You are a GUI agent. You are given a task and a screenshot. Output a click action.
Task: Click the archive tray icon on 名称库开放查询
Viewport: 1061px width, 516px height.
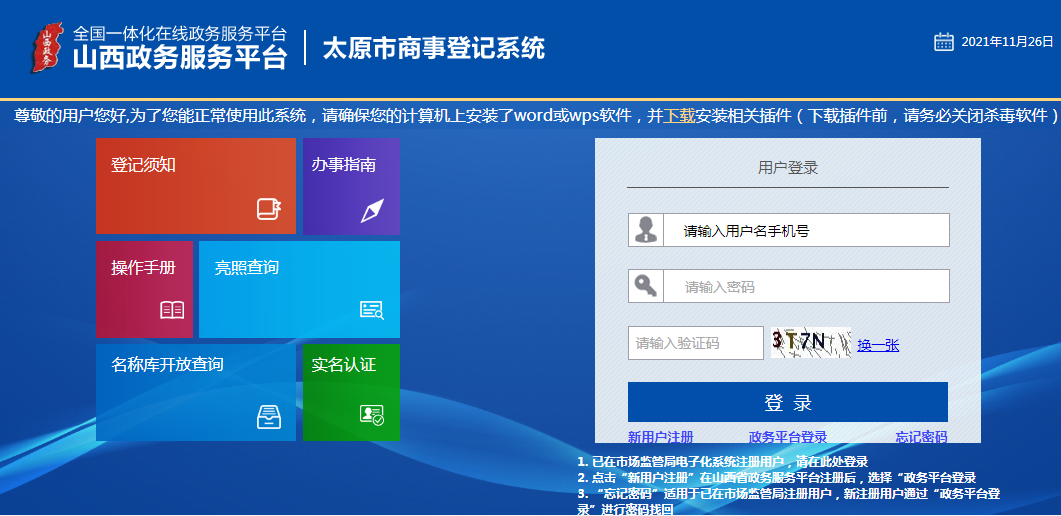pyautogui.click(x=269, y=416)
